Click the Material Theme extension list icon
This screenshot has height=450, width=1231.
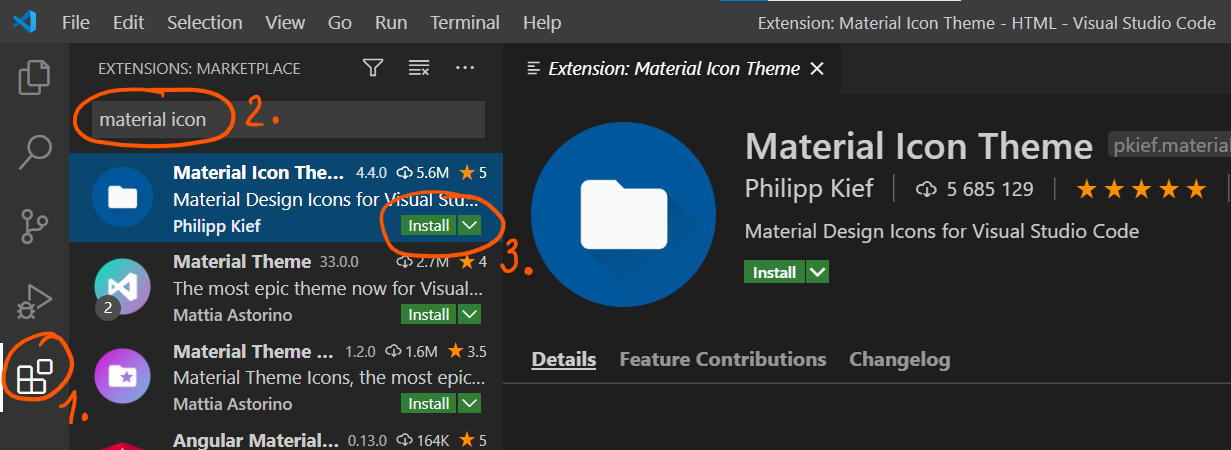tap(122, 287)
